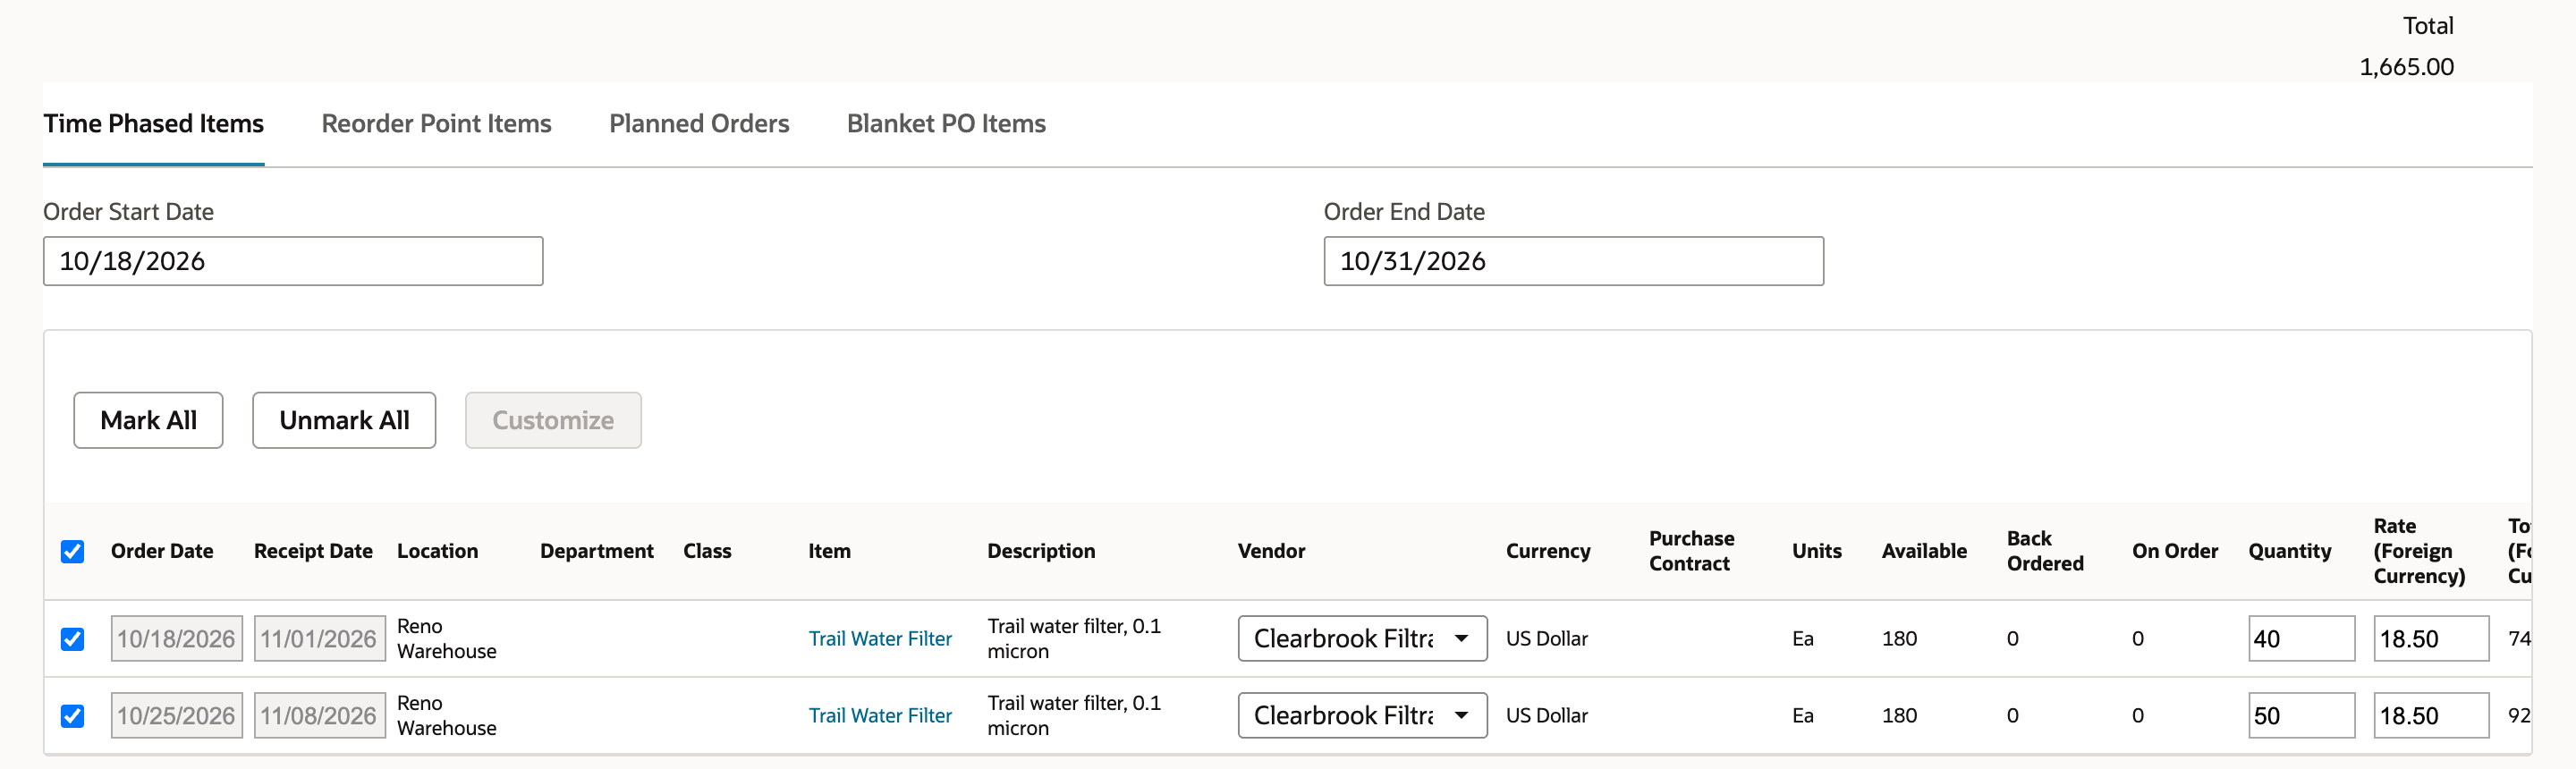Click the Order Start Date label

point(128,211)
